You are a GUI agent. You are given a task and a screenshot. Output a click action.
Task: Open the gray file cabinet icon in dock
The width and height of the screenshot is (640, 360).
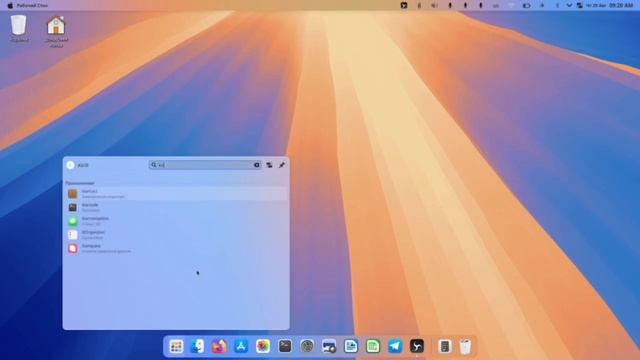click(444, 347)
